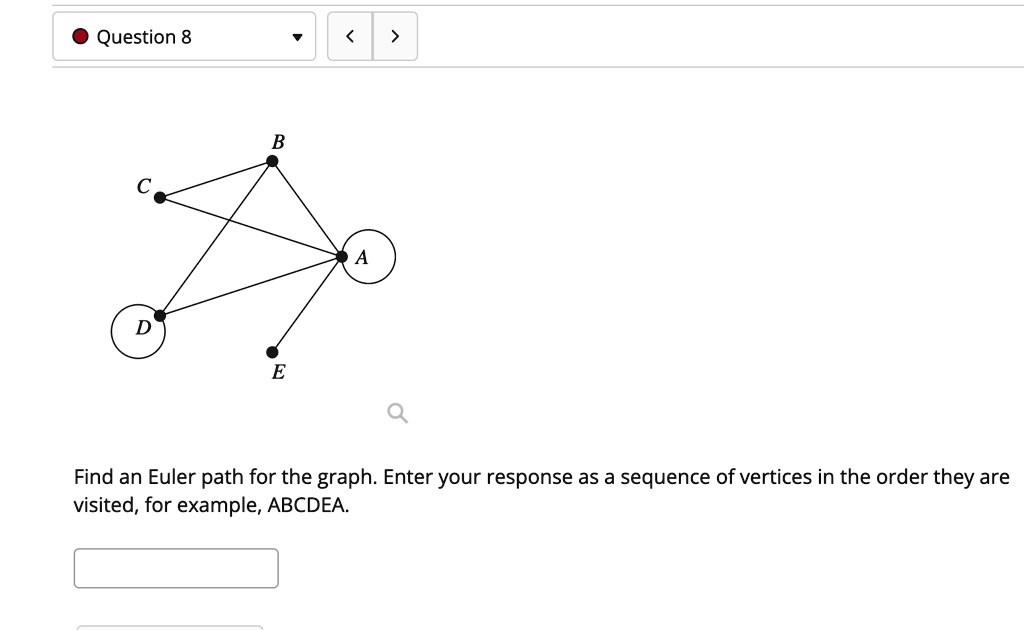
Task: Click the dropdown arrow beside Question 8
Action: click(x=297, y=36)
